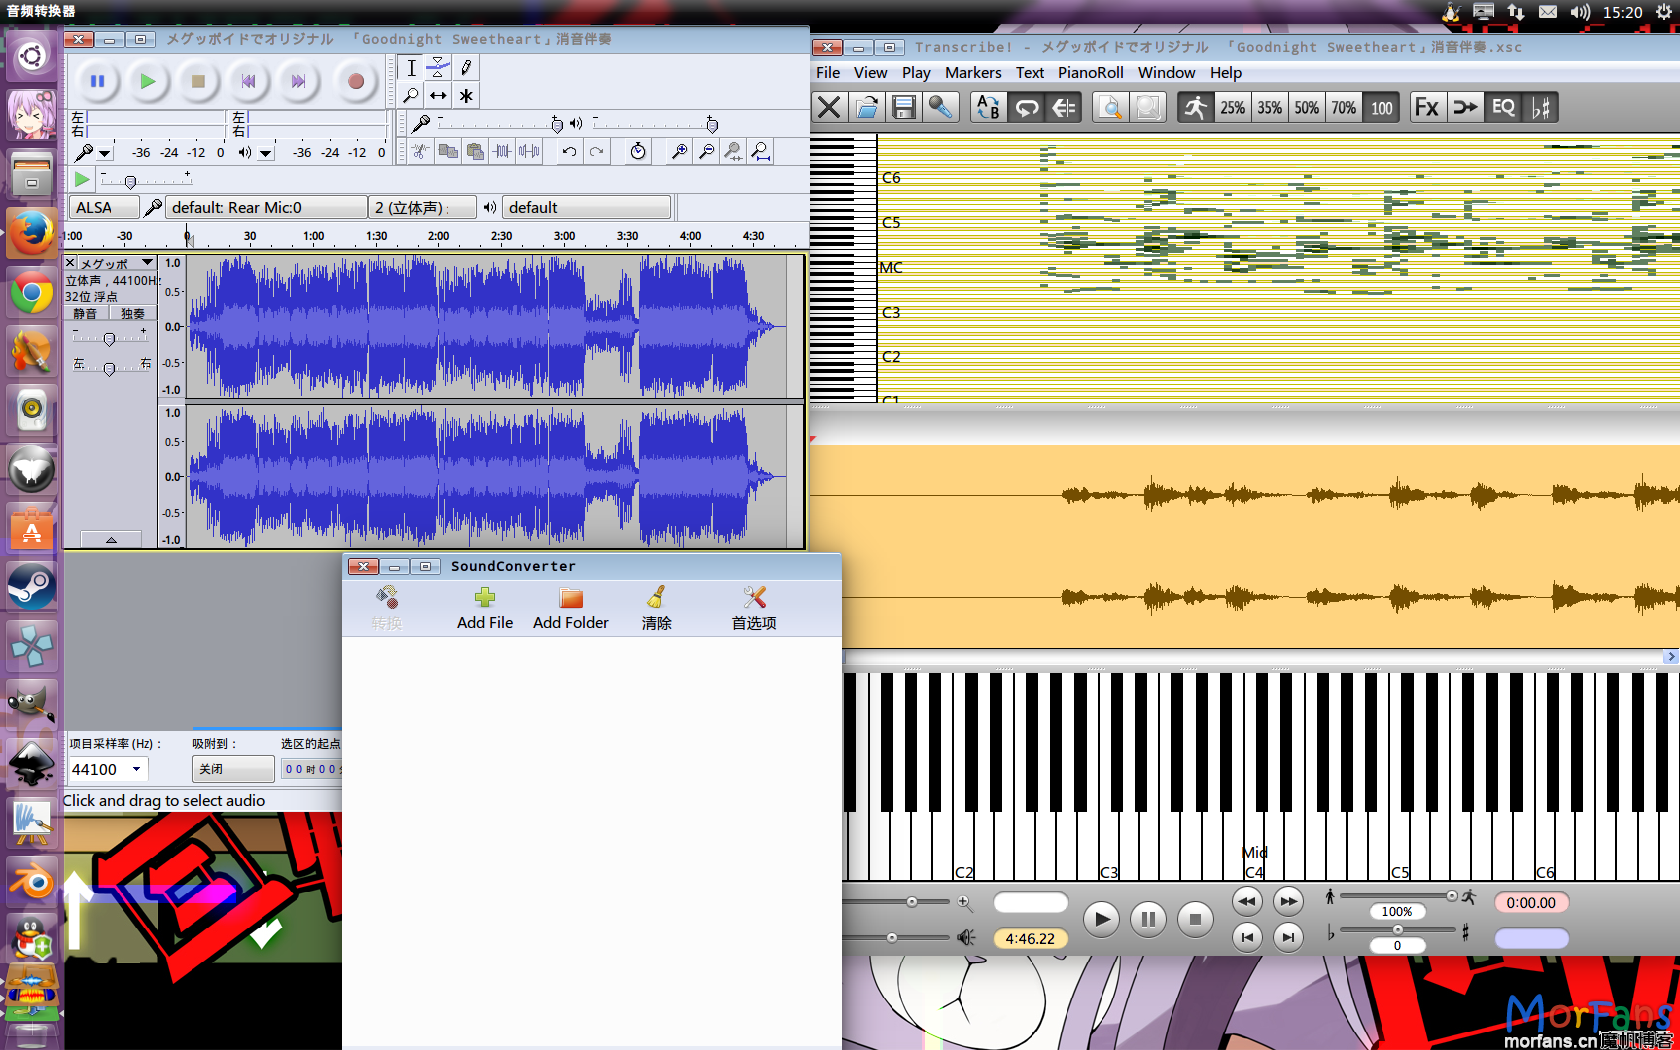Click the microphone record icon in Transcribe toolbar
This screenshot has width=1680, height=1050.
(941, 107)
